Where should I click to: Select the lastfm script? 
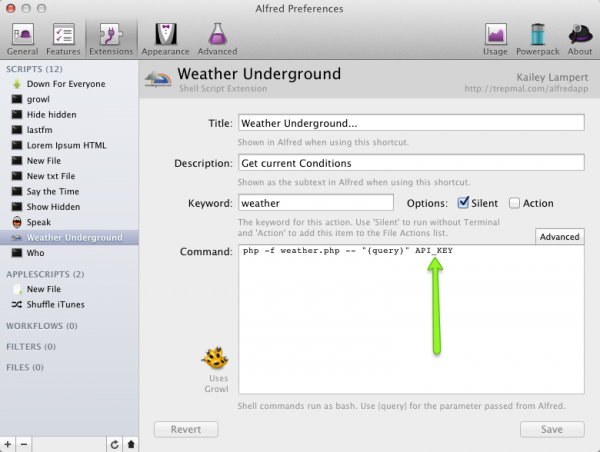pos(69,130)
